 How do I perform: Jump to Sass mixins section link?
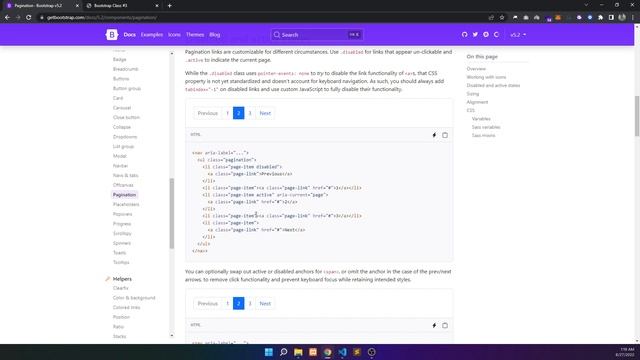click(x=483, y=135)
